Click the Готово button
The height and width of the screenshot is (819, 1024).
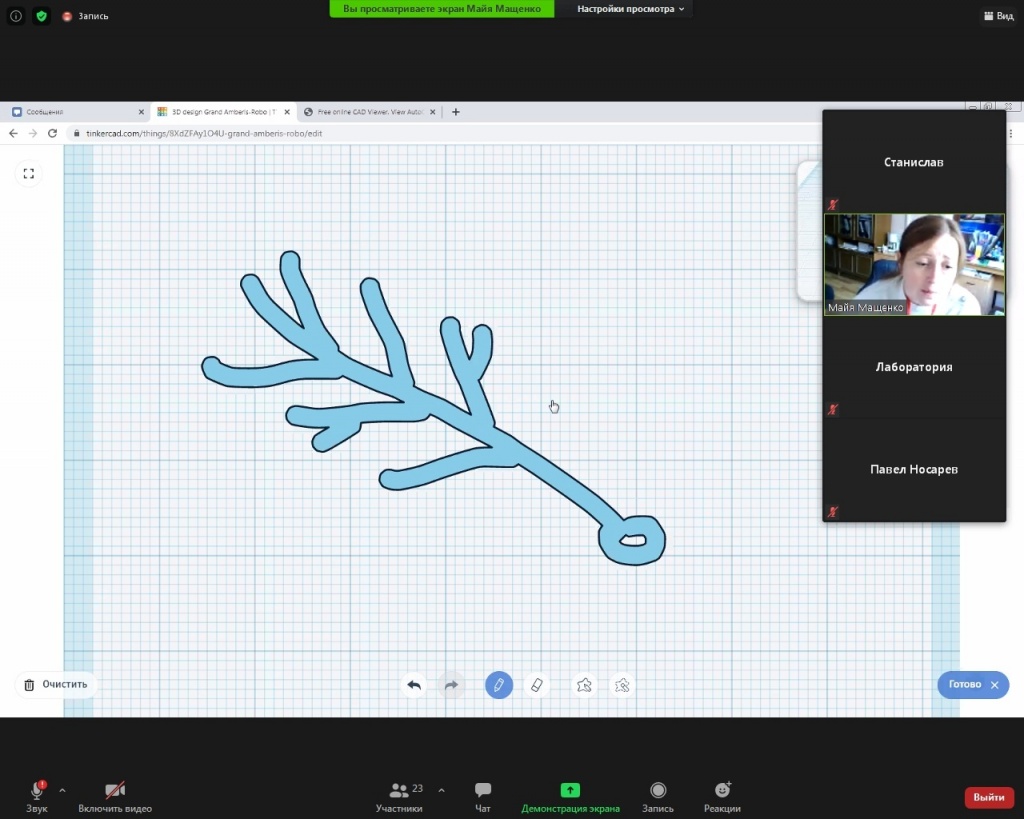965,685
